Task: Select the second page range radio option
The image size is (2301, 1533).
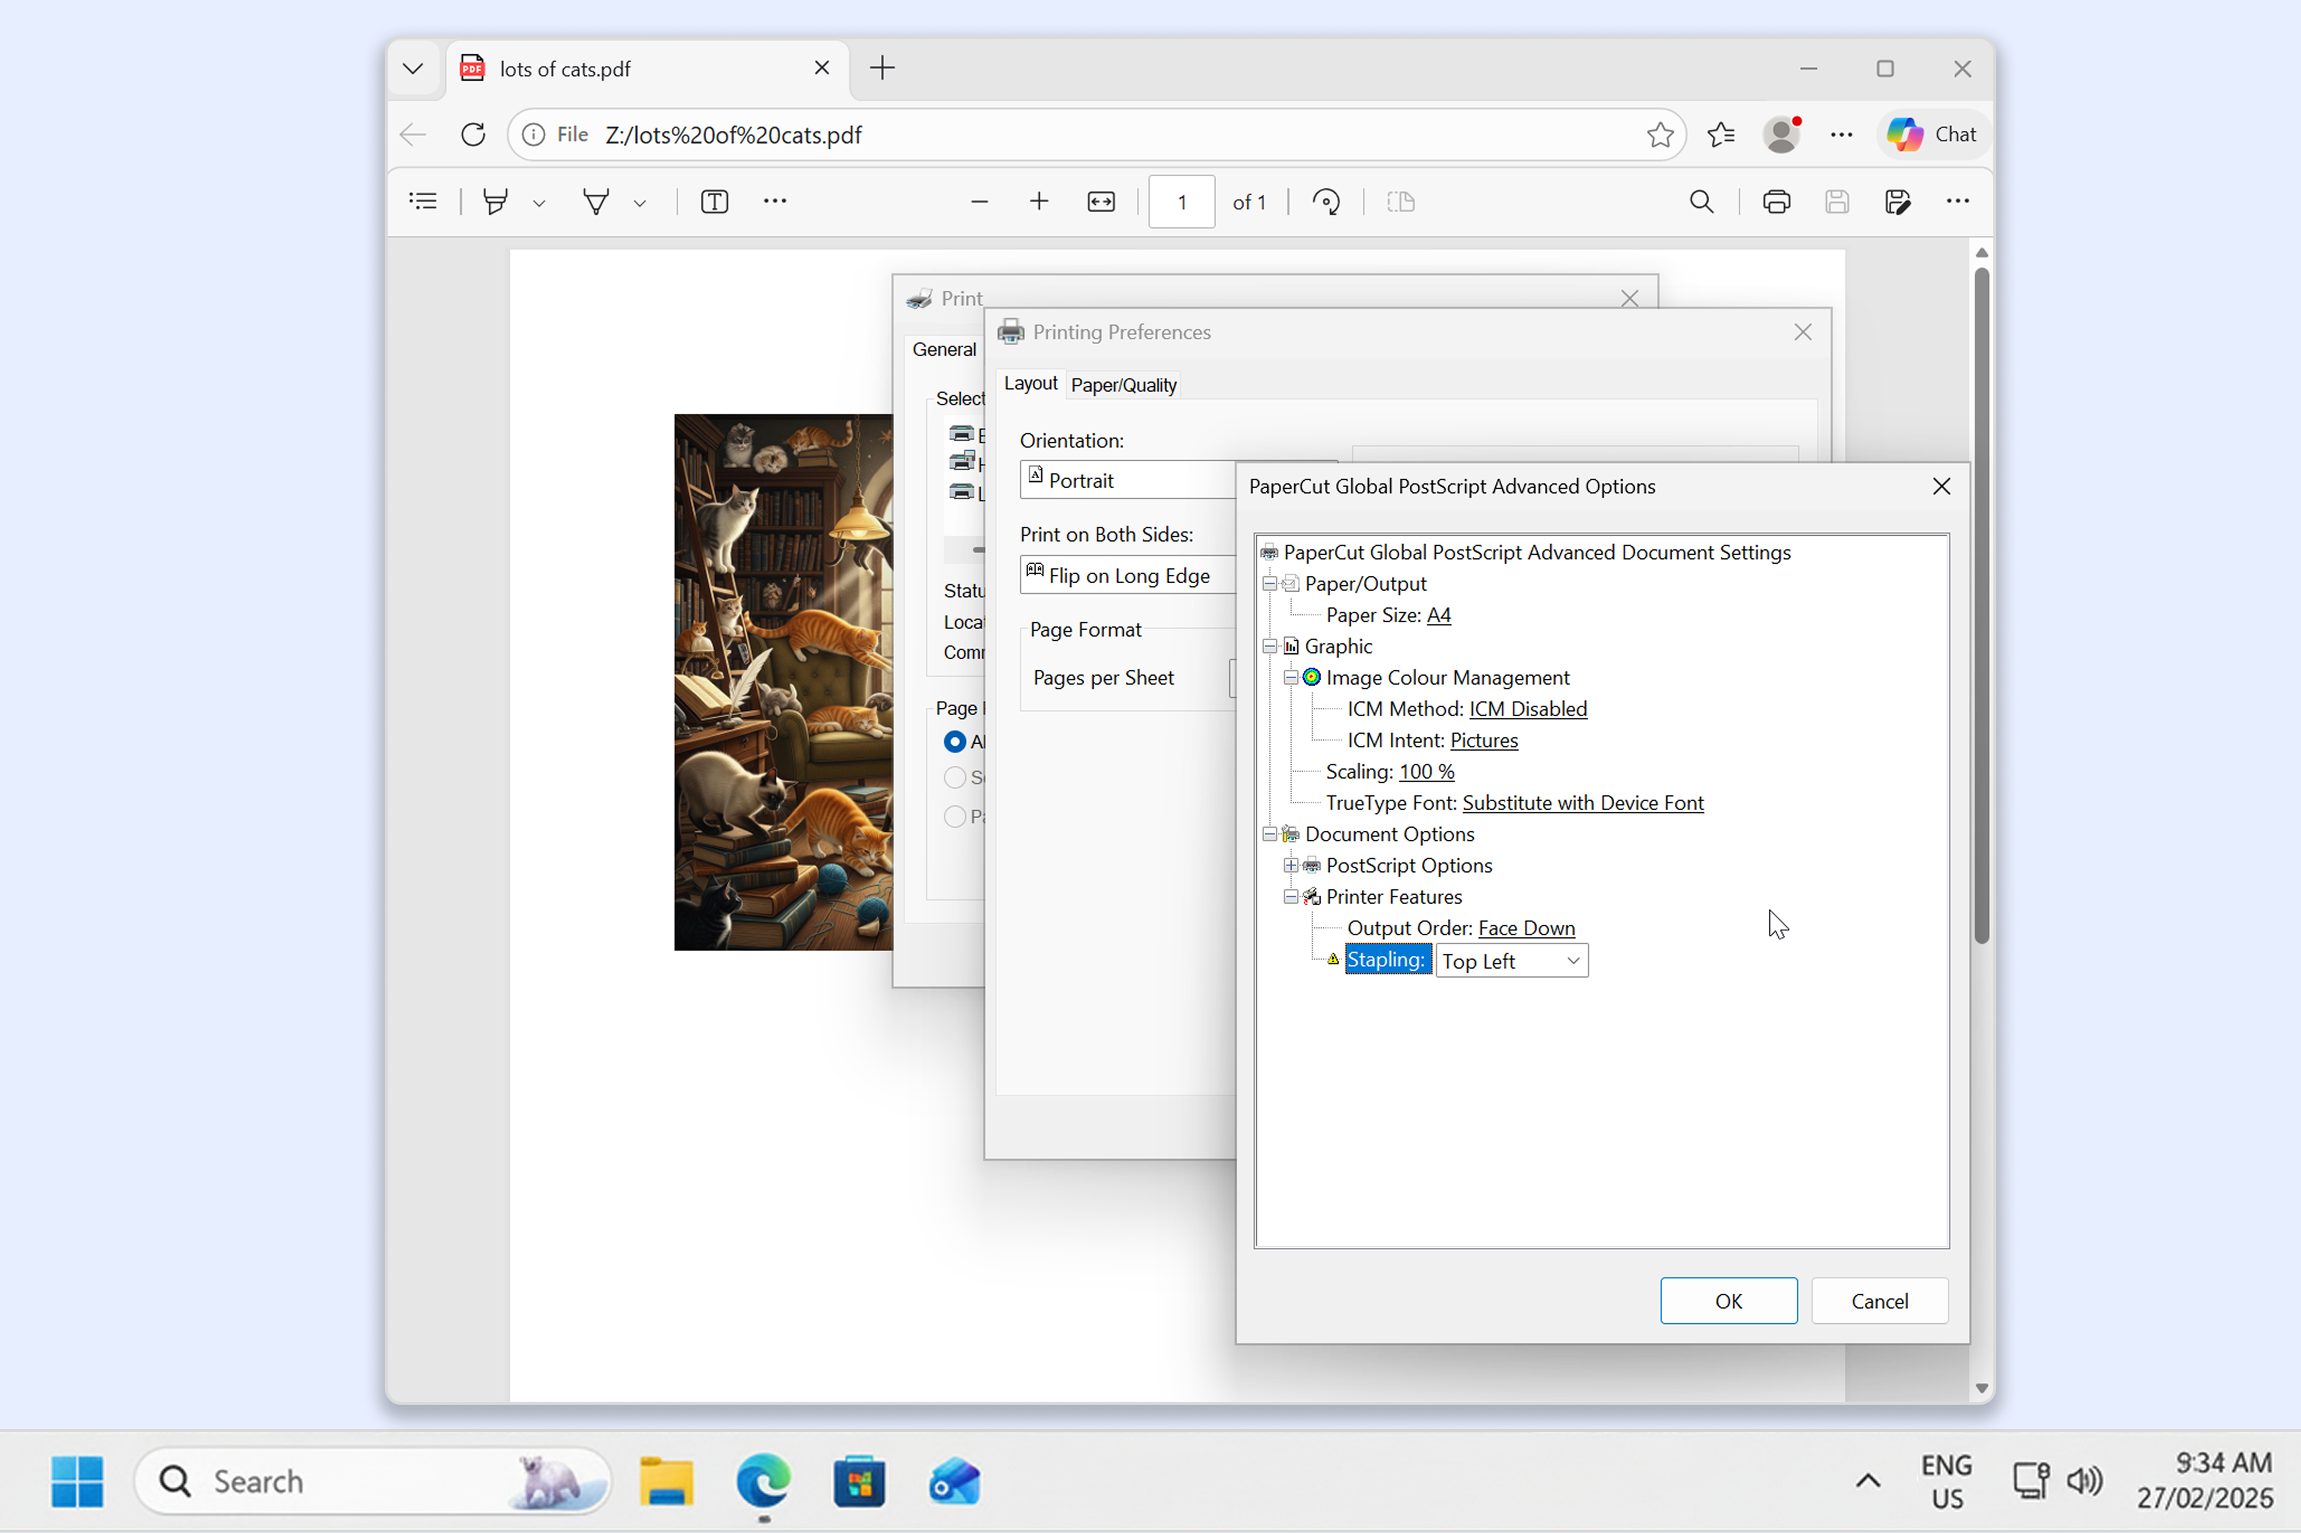Action: [954, 777]
